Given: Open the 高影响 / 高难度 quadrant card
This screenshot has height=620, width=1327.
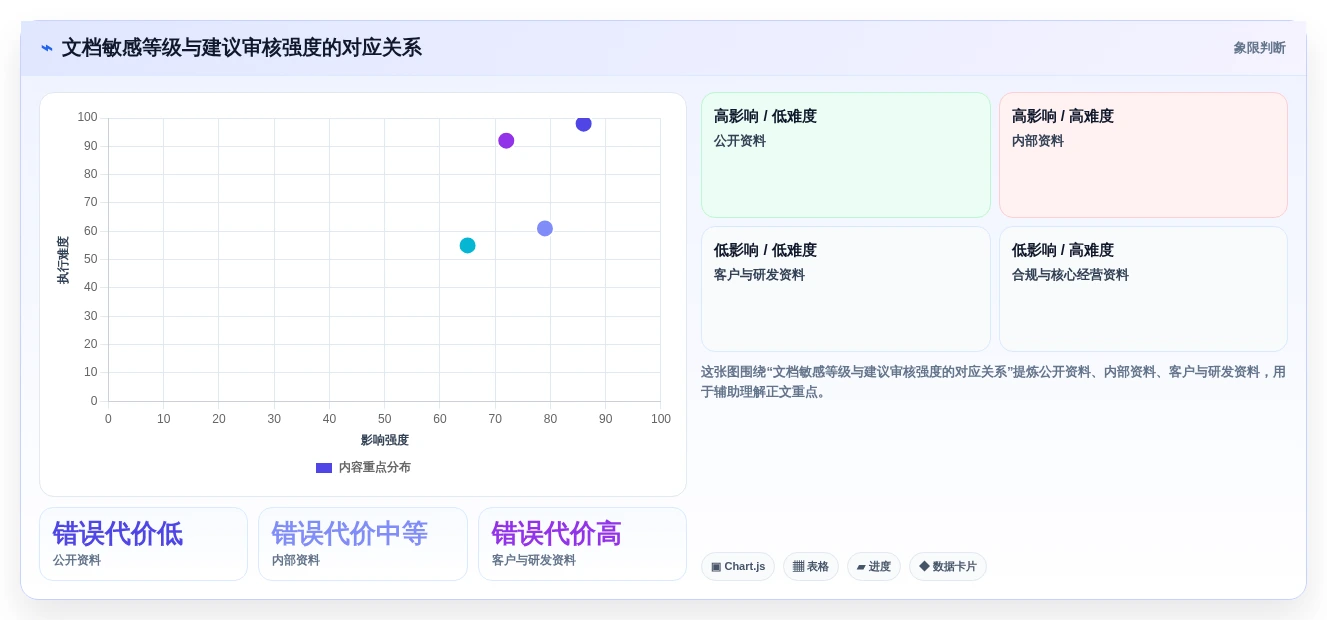Looking at the screenshot, I should [1143, 155].
